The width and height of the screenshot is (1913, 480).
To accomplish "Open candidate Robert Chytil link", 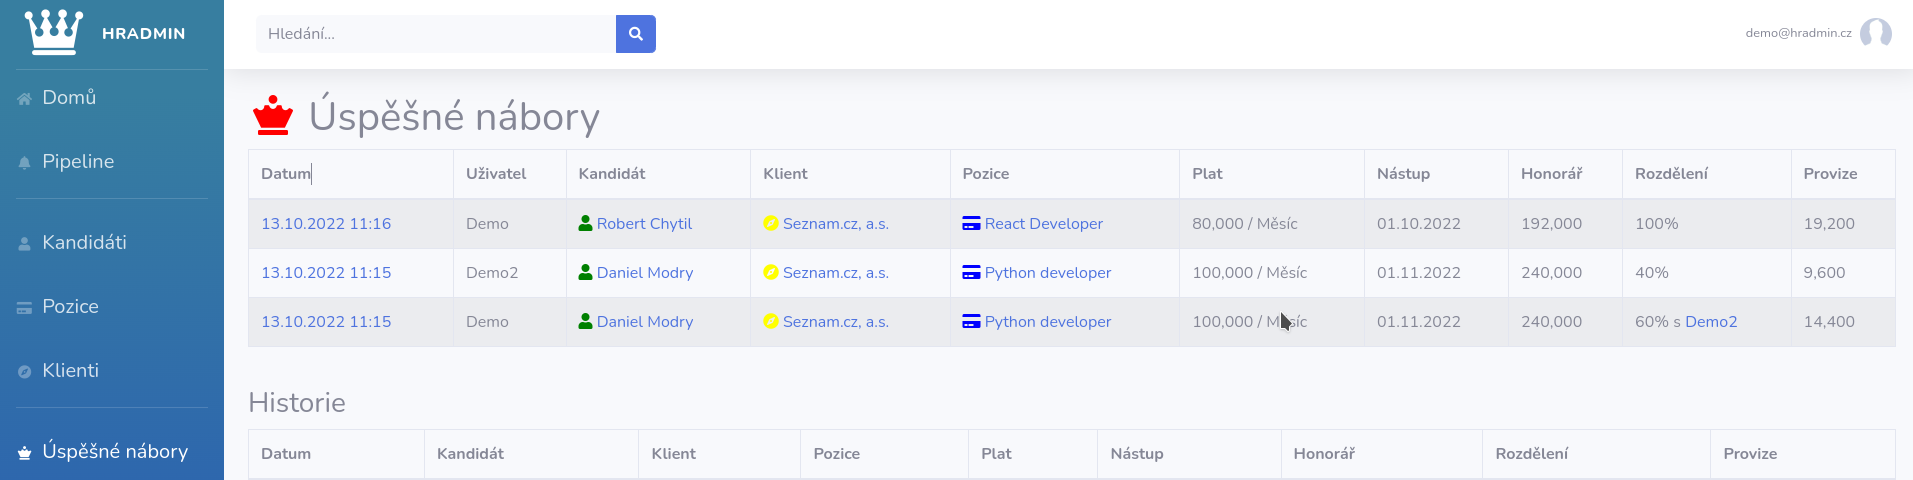I will click(x=644, y=224).
